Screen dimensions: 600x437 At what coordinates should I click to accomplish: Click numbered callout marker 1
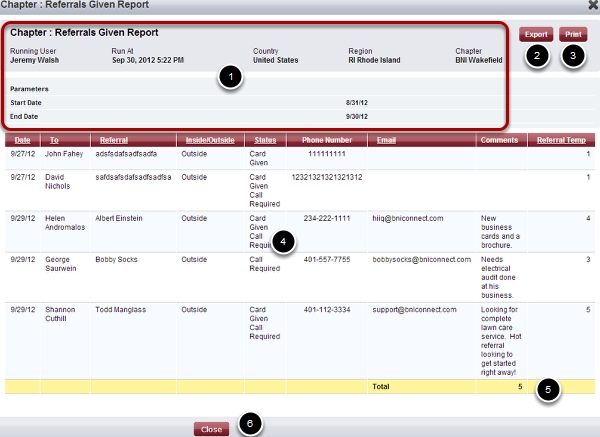click(x=231, y=79)
